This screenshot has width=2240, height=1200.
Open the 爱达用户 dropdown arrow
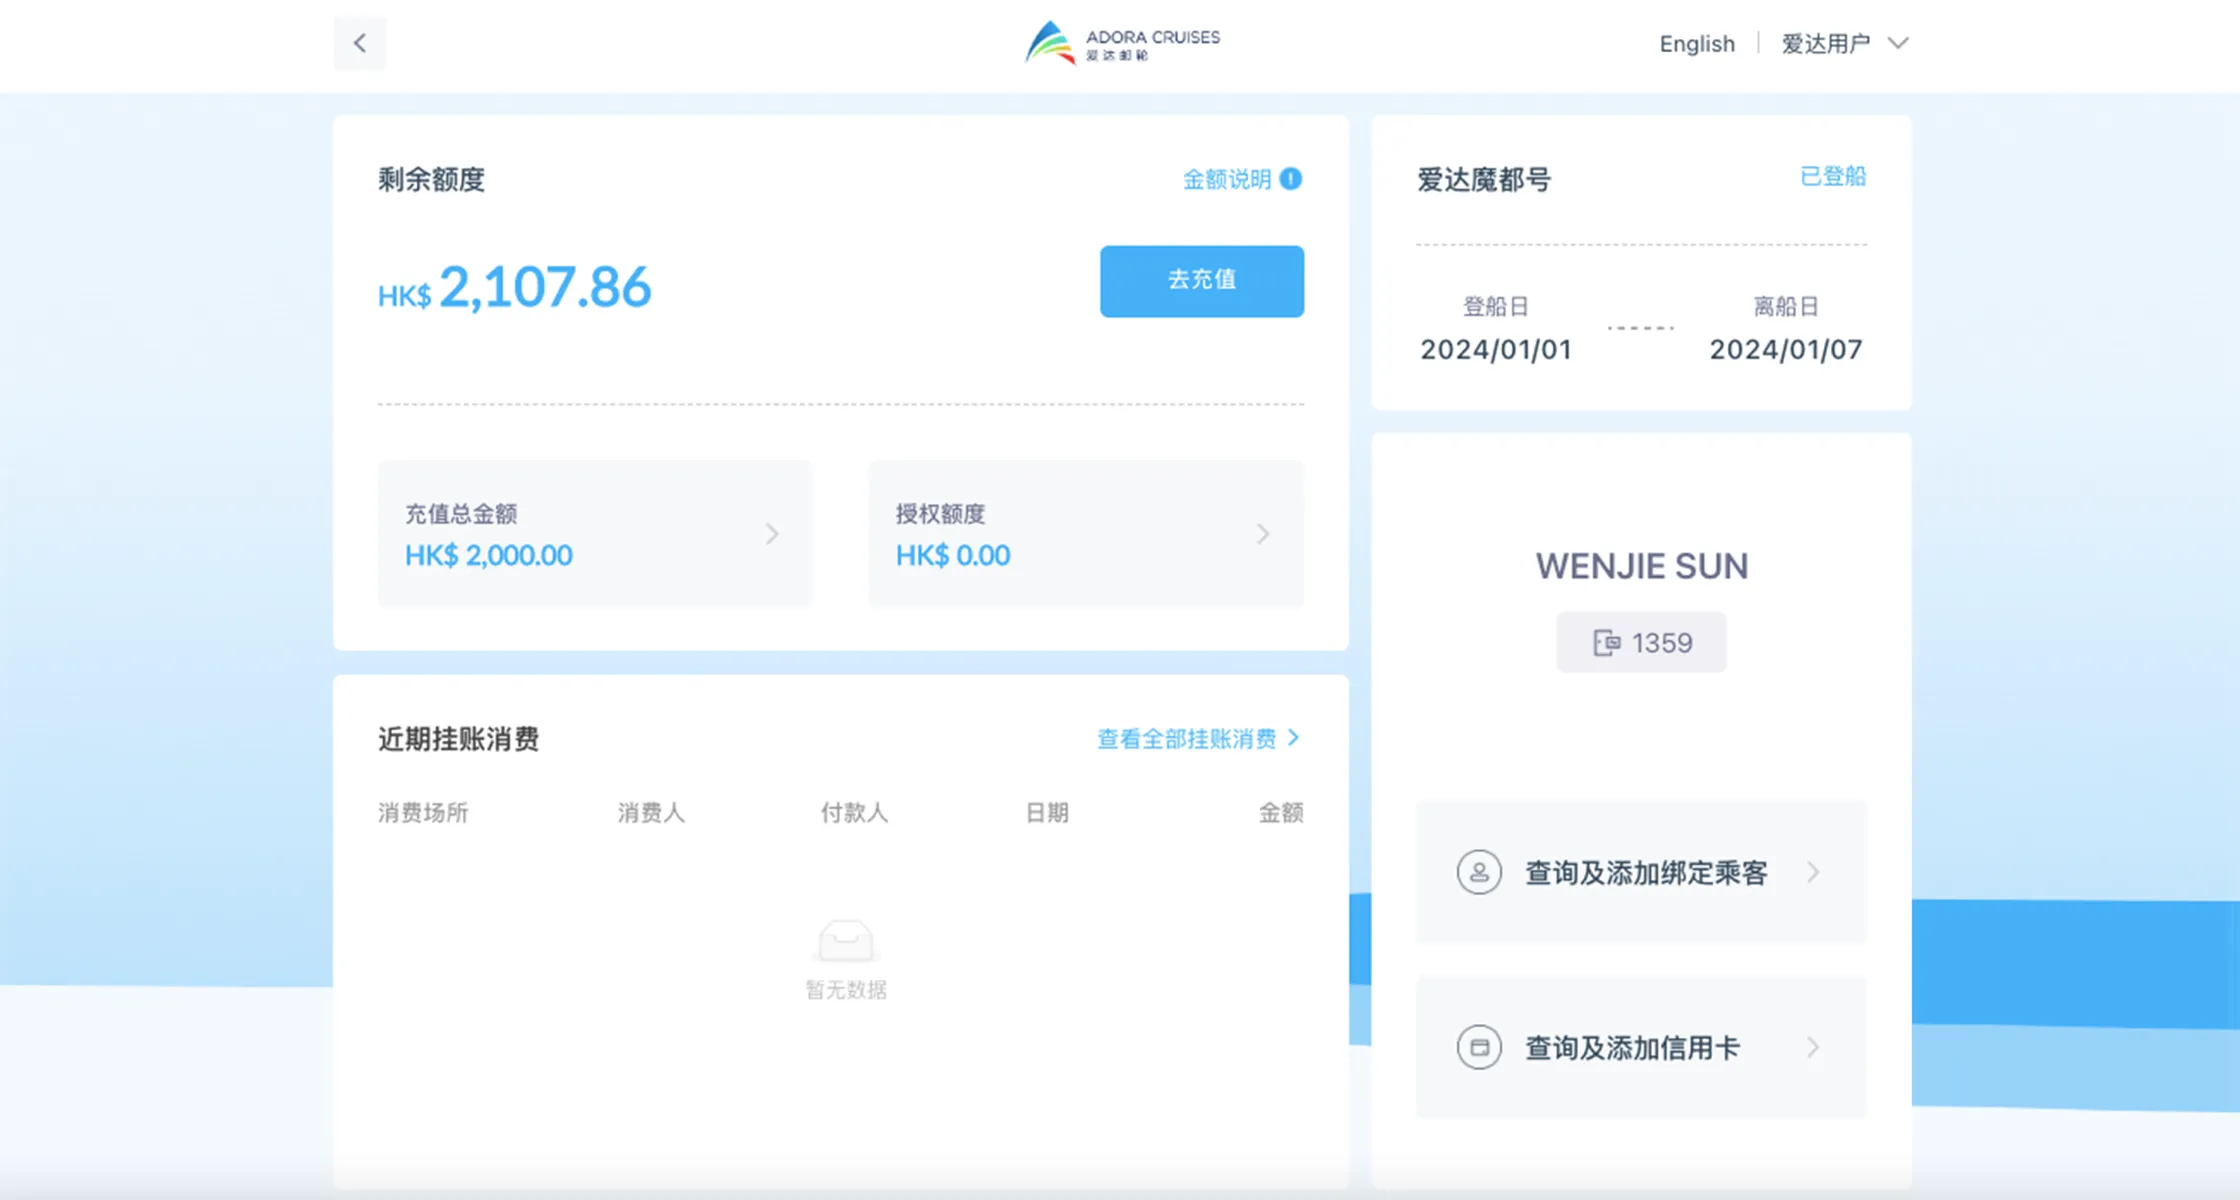pyautogui.click(x=1898, y=43)
